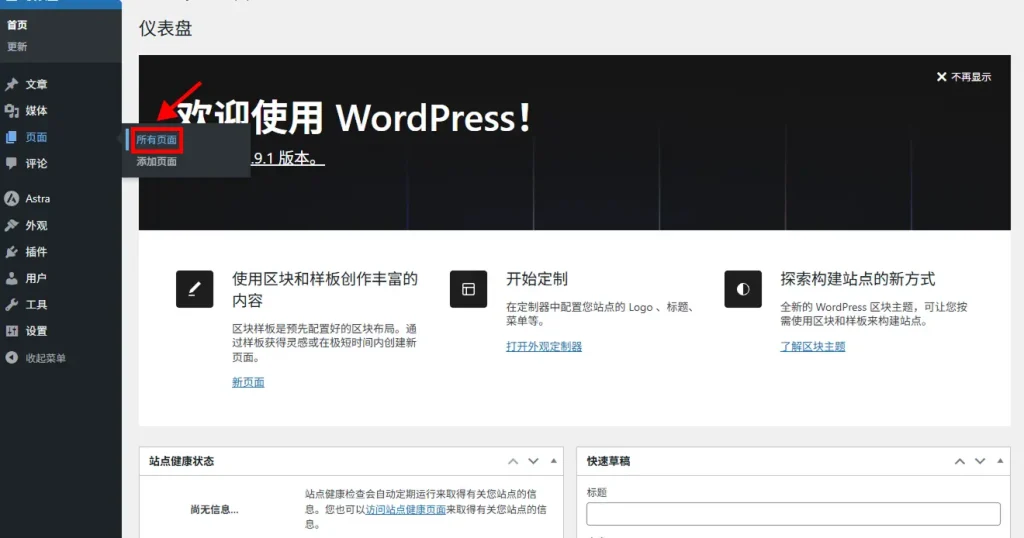1024x538 pixels.
Task: Toggle the 快速草稿 panel collapse triangle
Action: (x=1000, y=461)
